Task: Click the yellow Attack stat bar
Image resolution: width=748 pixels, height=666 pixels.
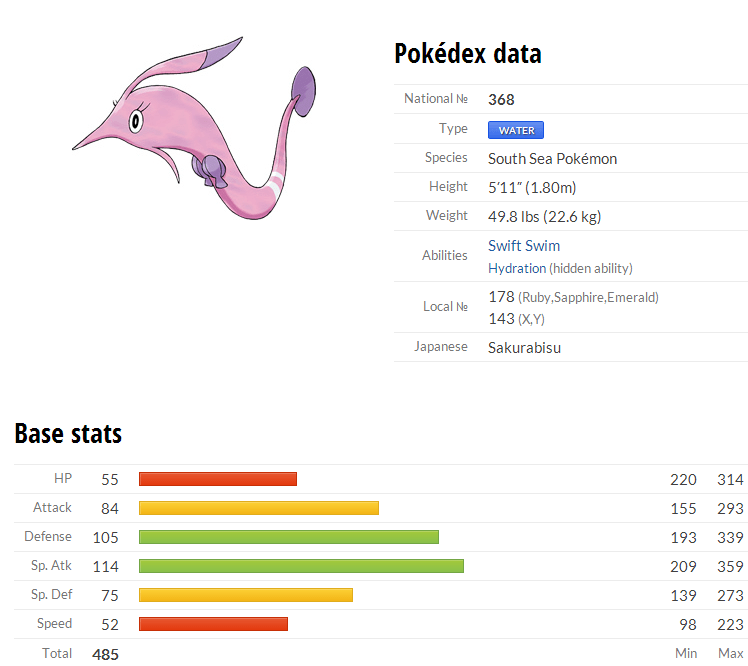Action: click(x=259, y=508)
